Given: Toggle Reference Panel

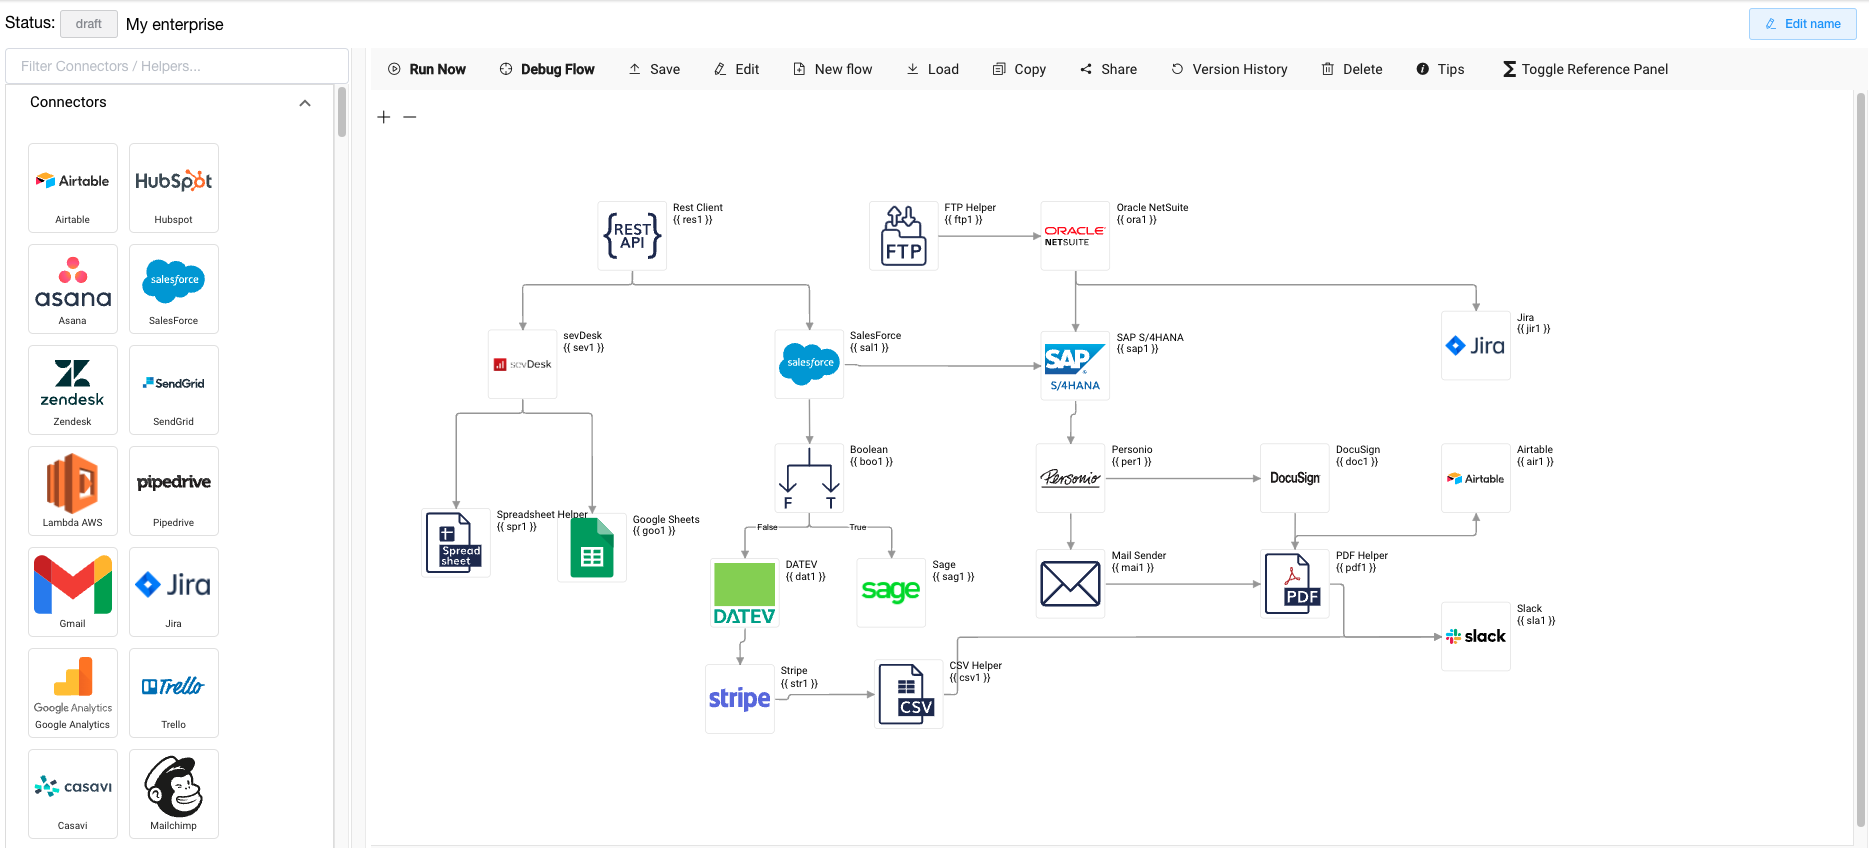Looking at the screenshot, I should click(1585, 69).
